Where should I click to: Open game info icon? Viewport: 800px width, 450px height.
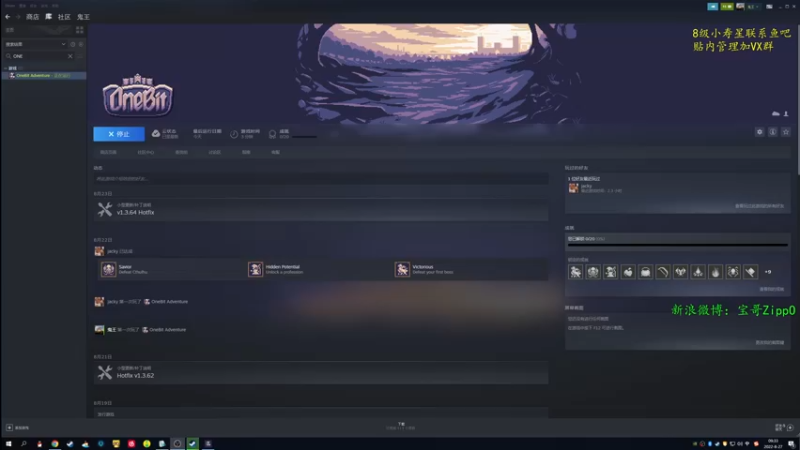[773, 132]
